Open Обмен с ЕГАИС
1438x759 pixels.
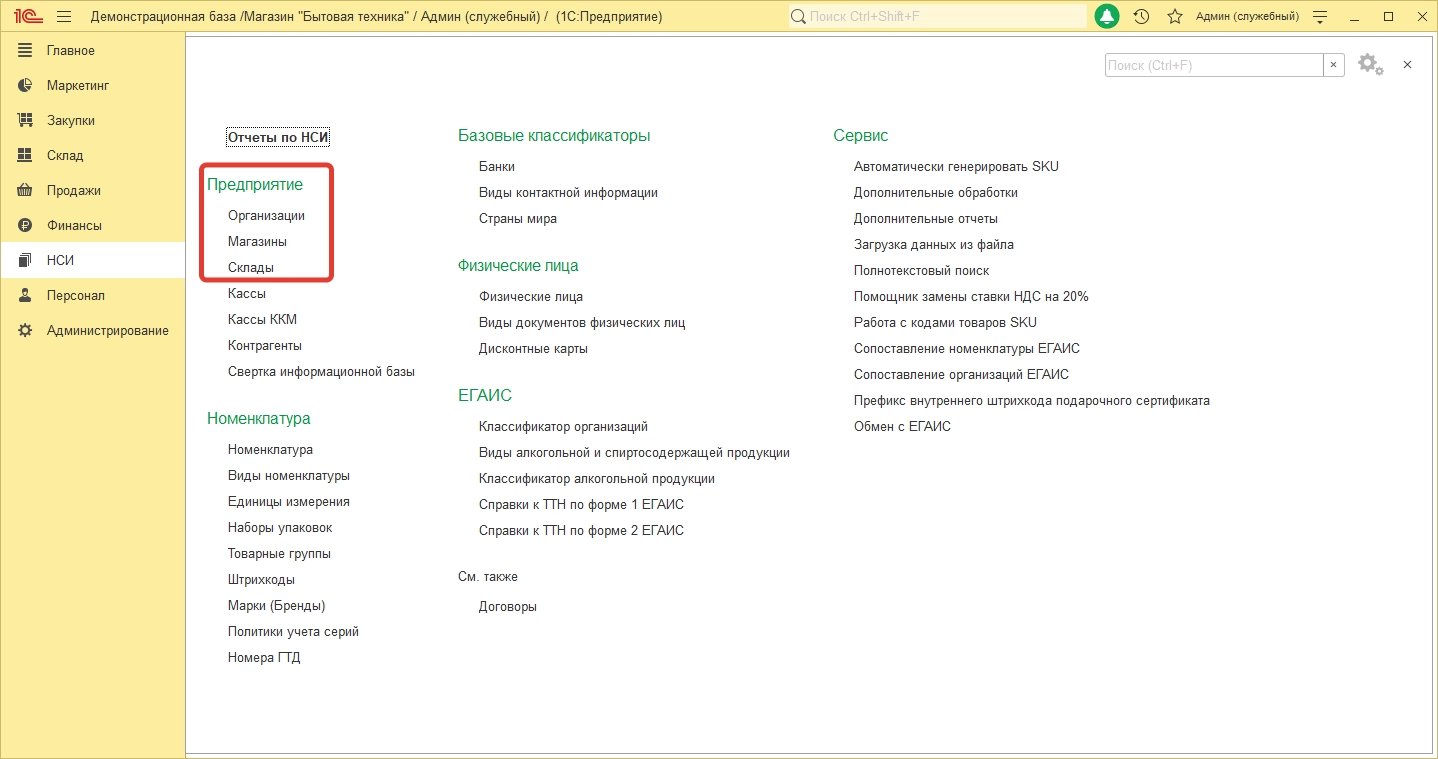[902, 427]
